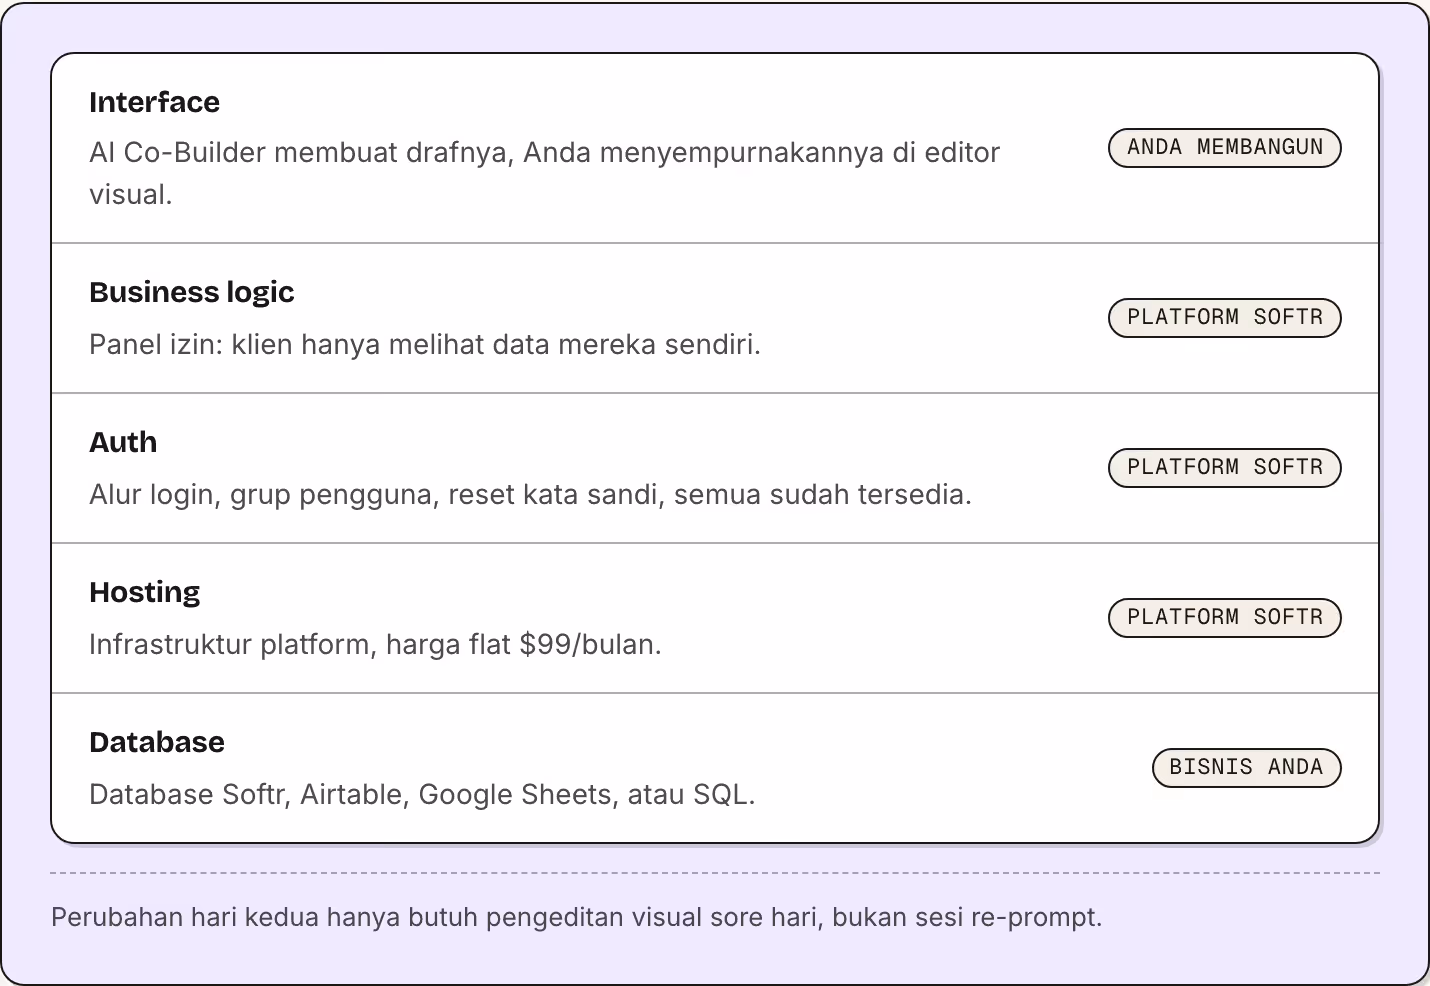Viewport: 1430px width, 986px height.
Task: Select the Alur login description text
Action: pos(530,494)
